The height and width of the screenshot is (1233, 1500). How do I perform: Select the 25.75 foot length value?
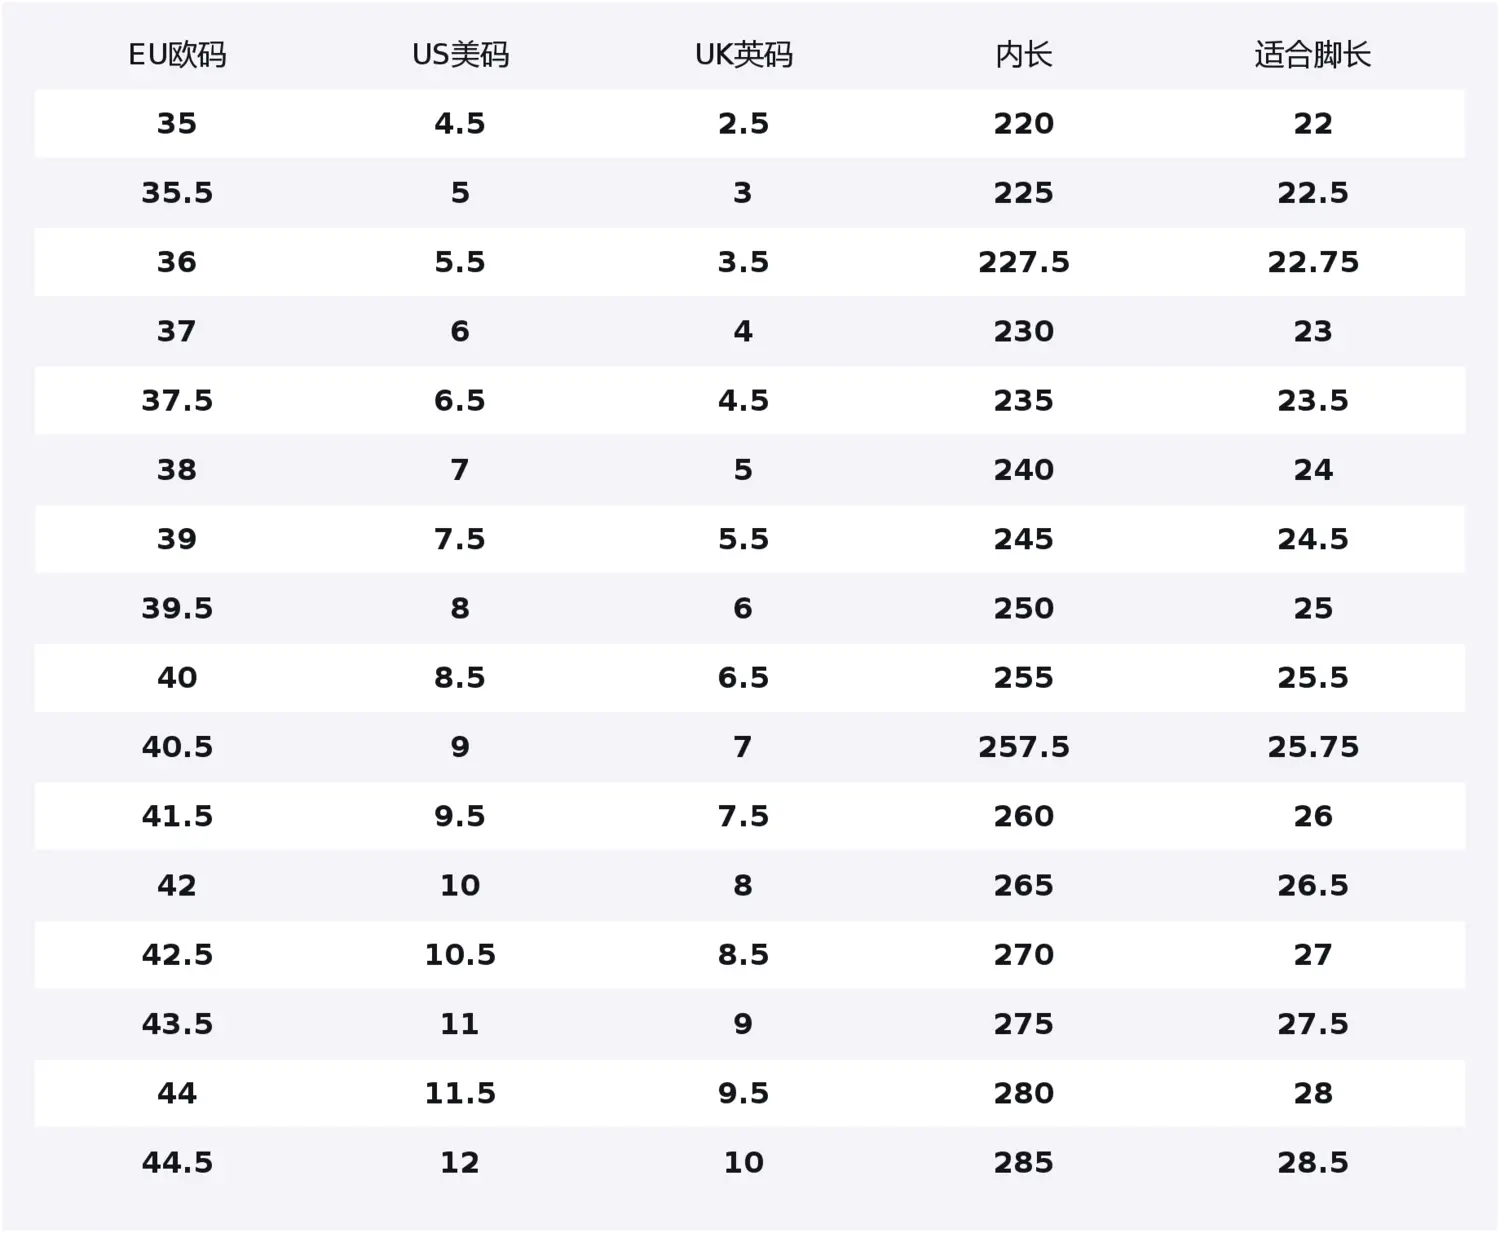point(1312,747)
